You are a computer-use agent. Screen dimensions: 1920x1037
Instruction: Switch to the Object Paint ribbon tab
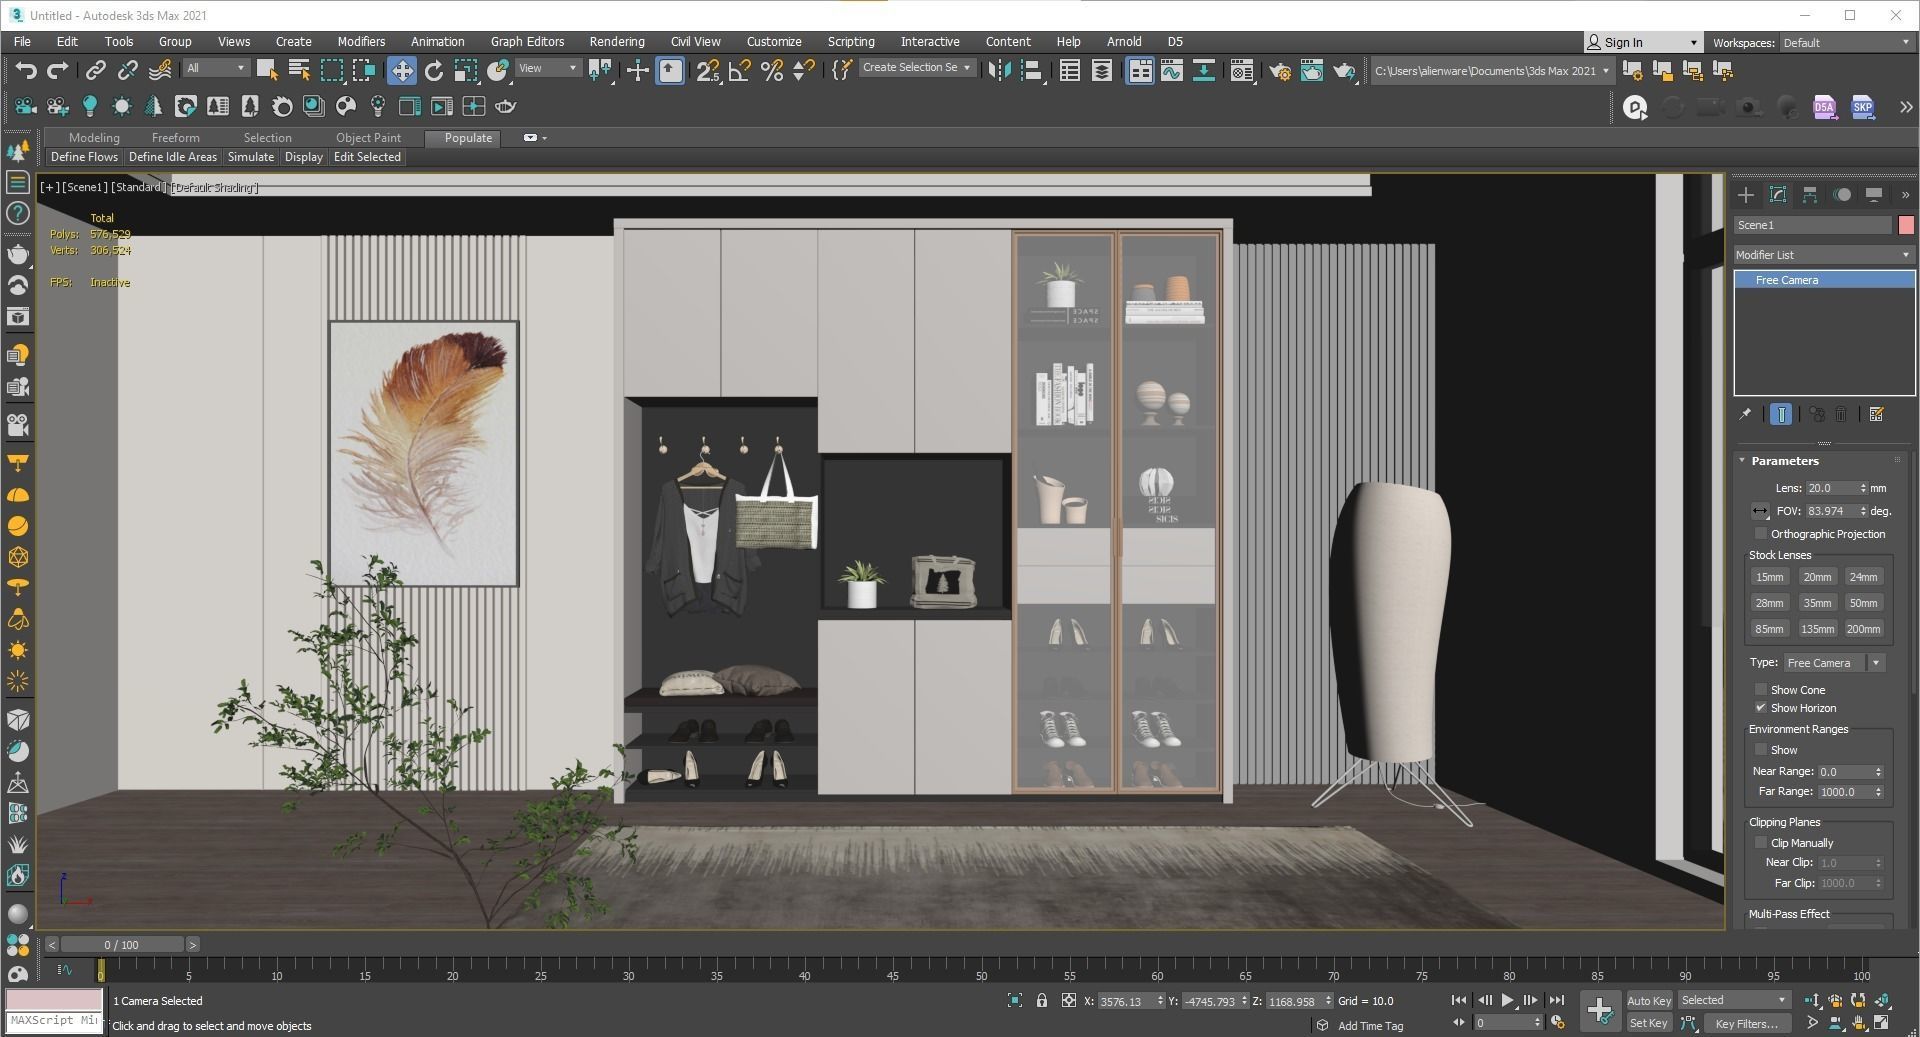pos(368,137)
